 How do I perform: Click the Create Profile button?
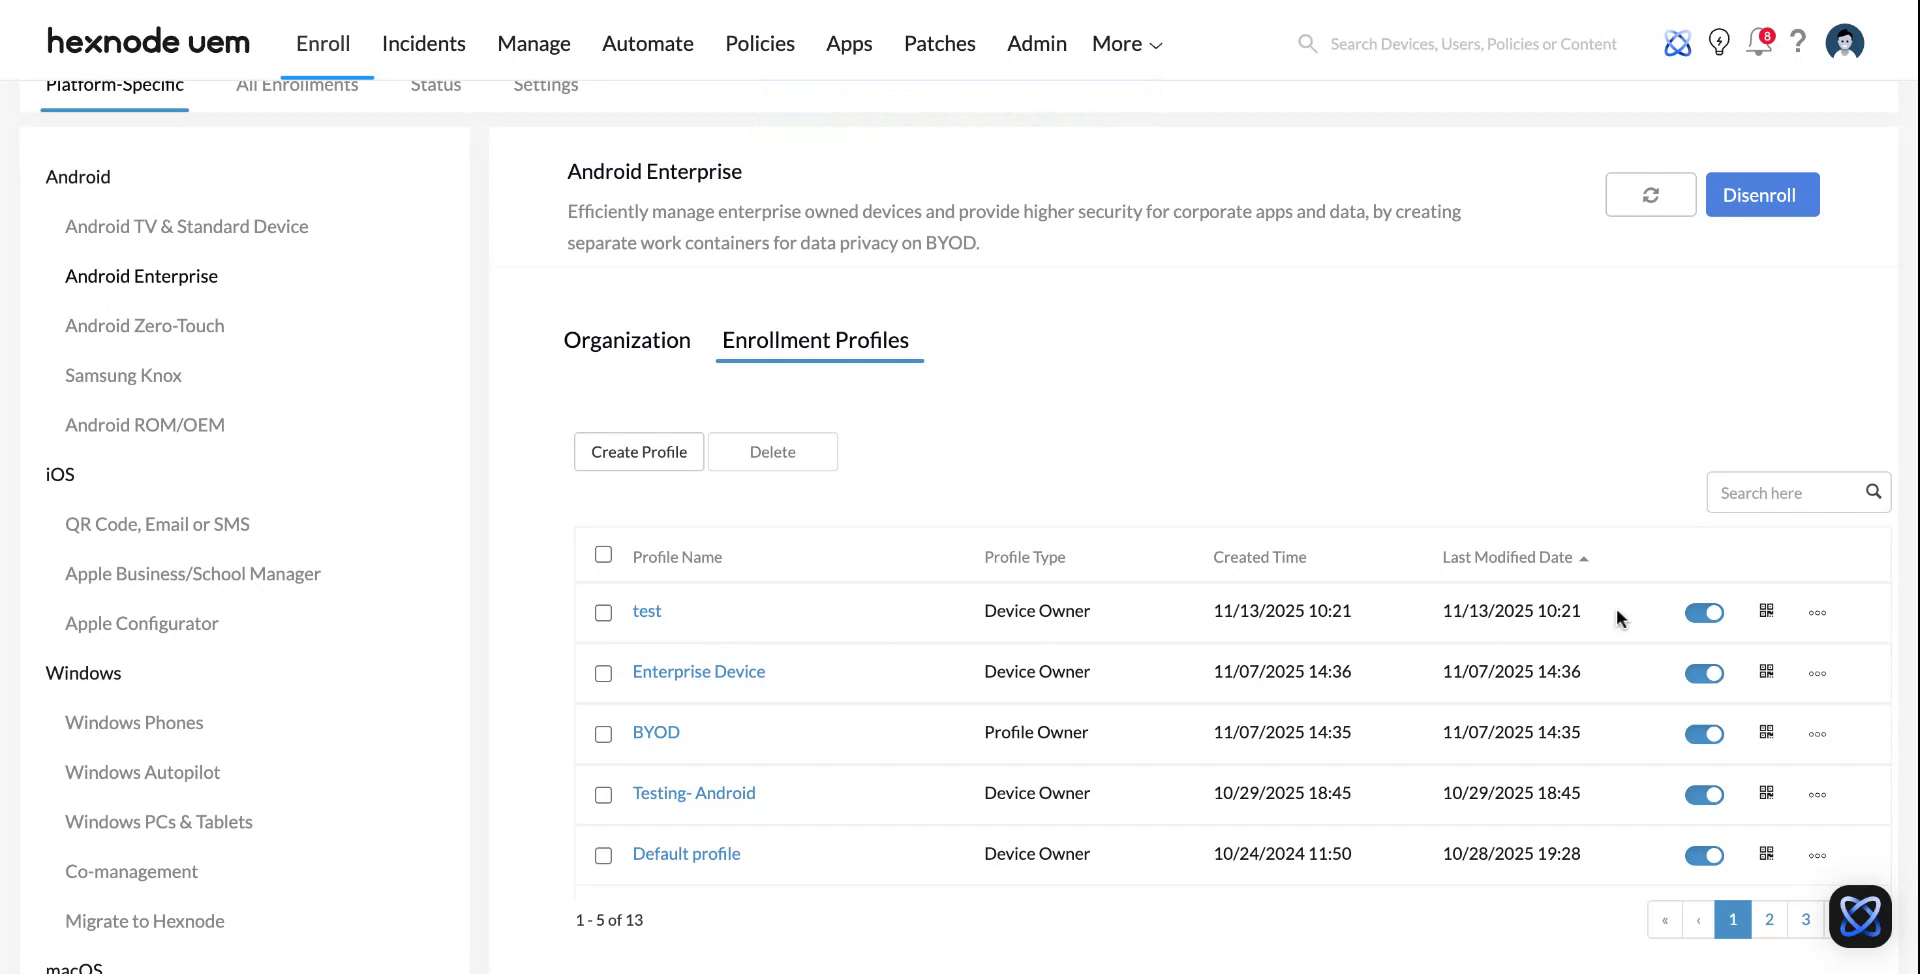638,452
